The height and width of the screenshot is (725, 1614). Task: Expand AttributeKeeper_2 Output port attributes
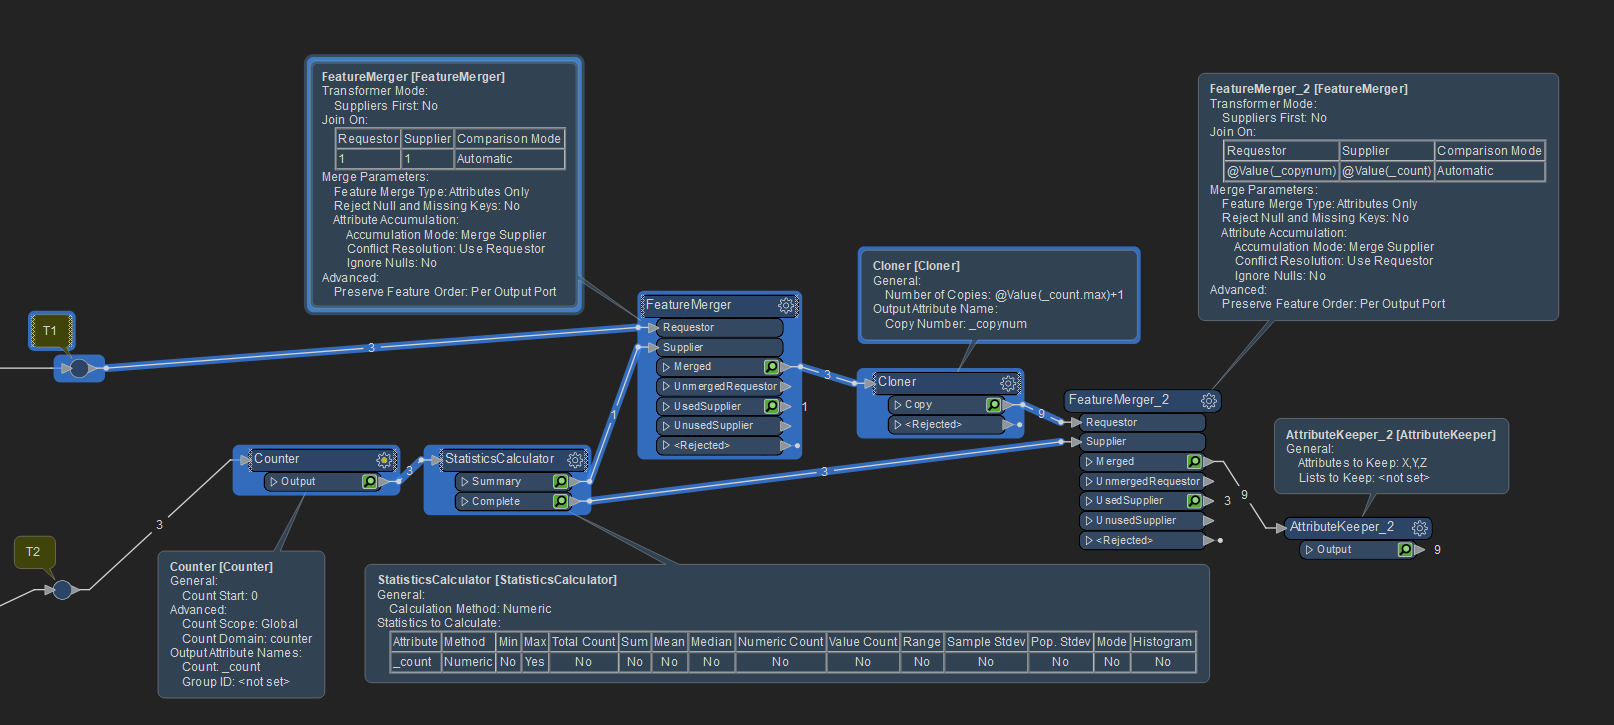click(x=1310, y=550)
